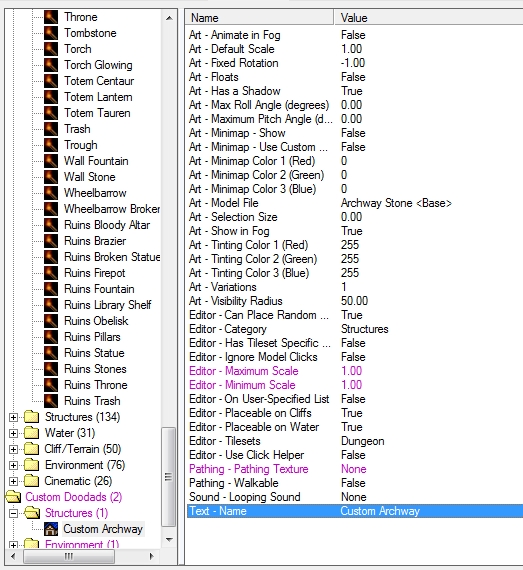The height and width of the screenshot is (570, 523).
Task: Expand the Structures (134) folder
Action: [x=13, y=417]
